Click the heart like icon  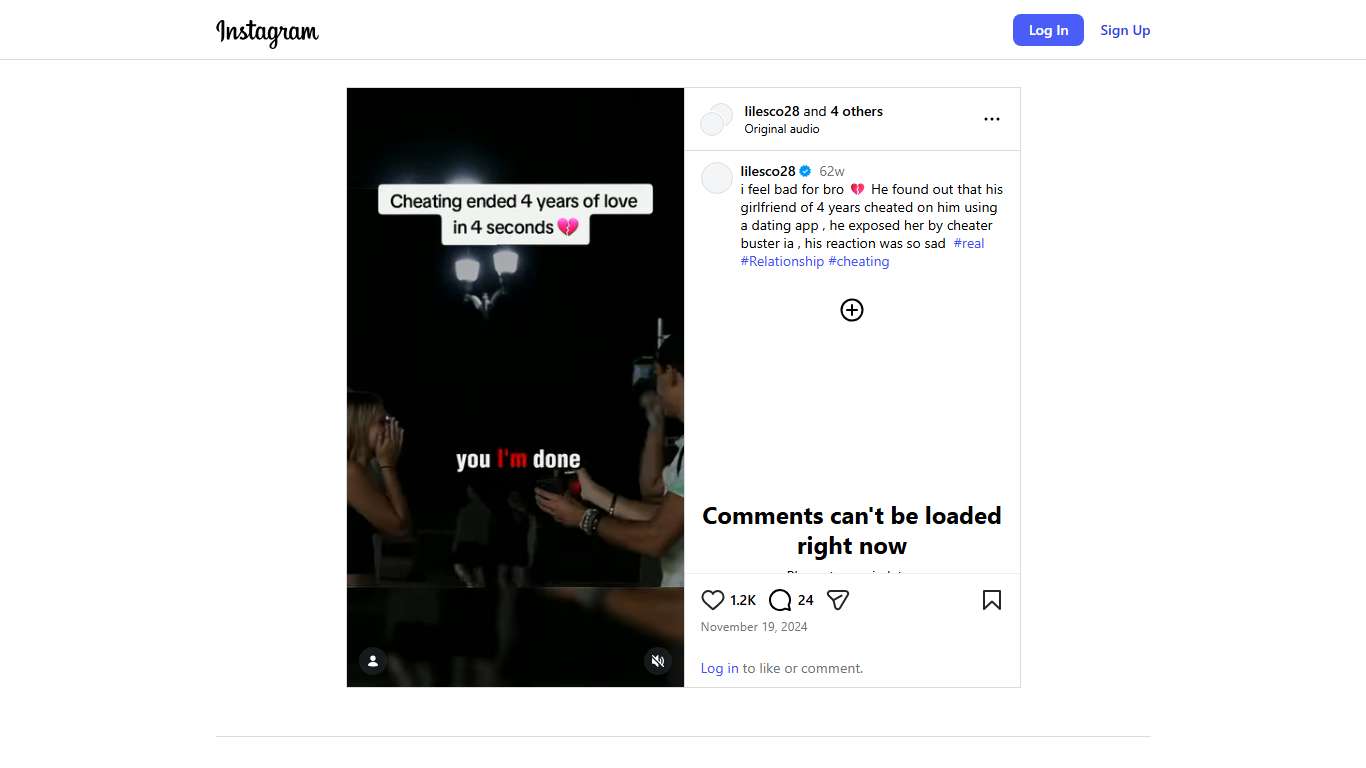click(712, 600)
